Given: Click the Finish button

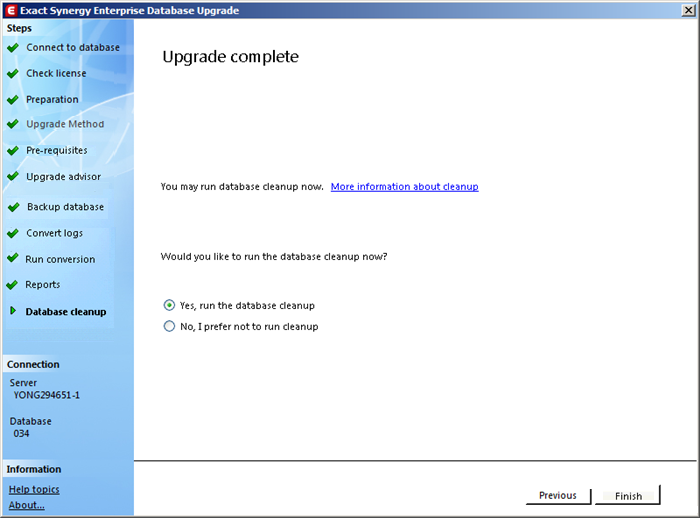Looking at the screenshot, I should (x=628, y=496).
